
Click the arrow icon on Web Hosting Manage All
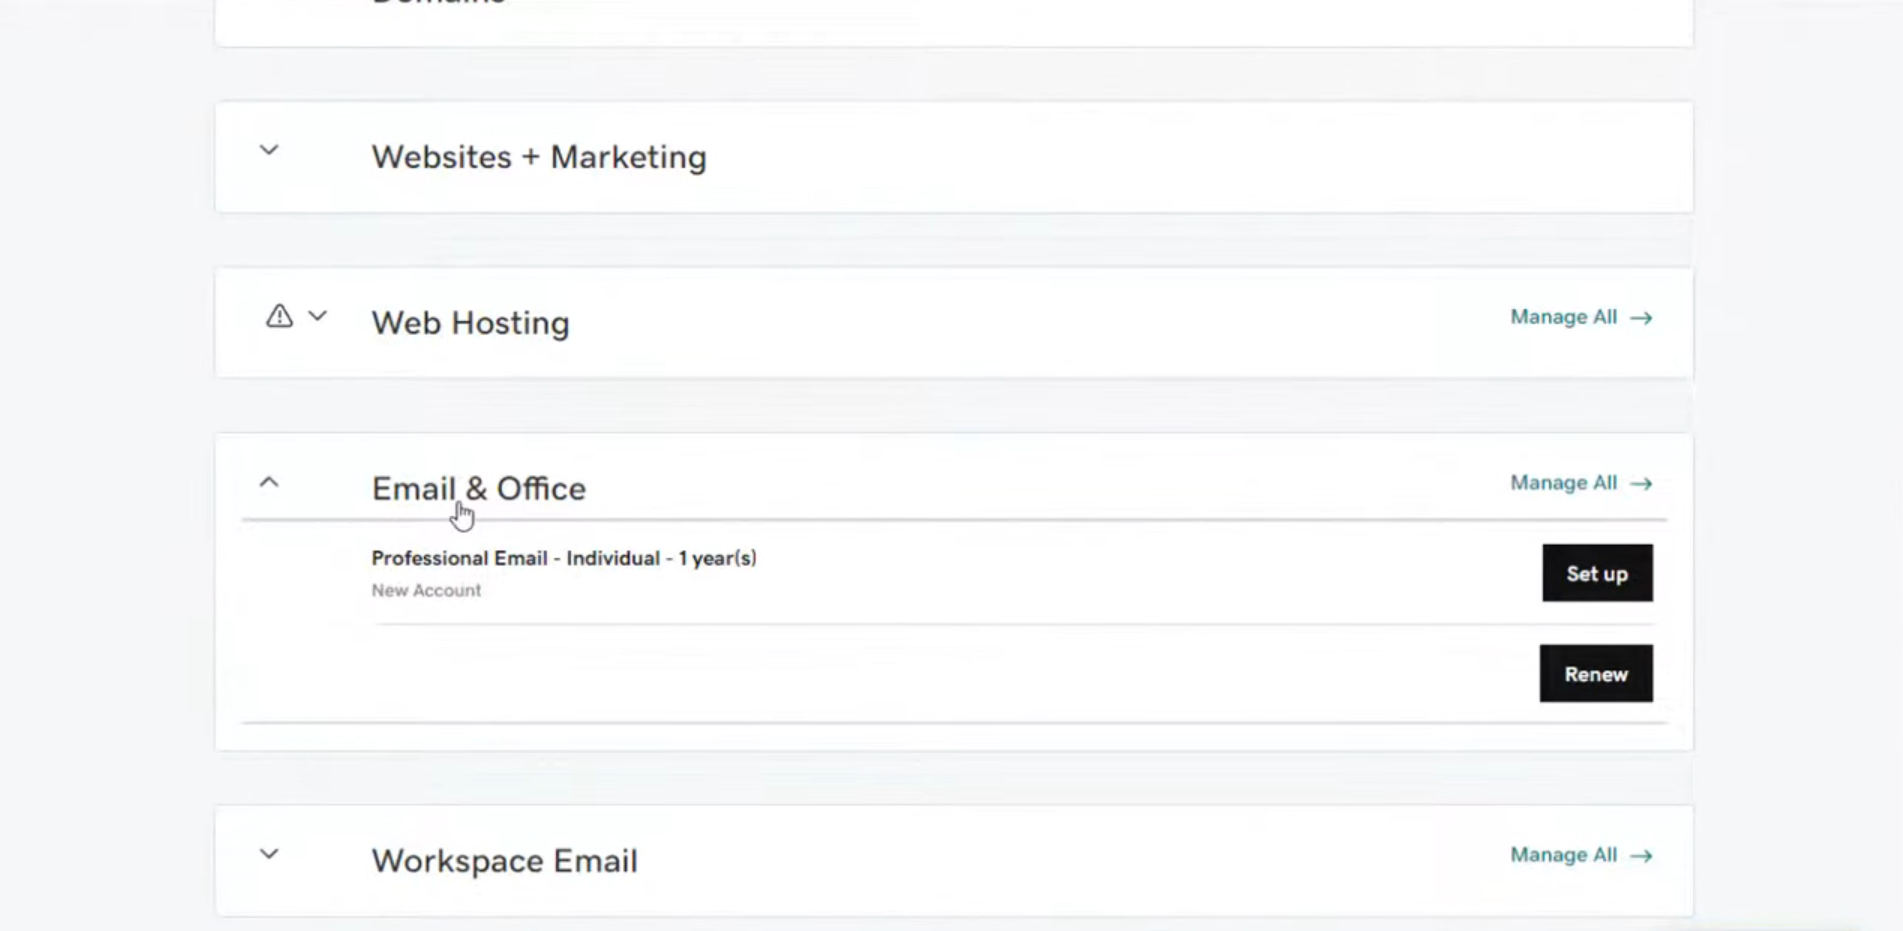click(1641, 317)
